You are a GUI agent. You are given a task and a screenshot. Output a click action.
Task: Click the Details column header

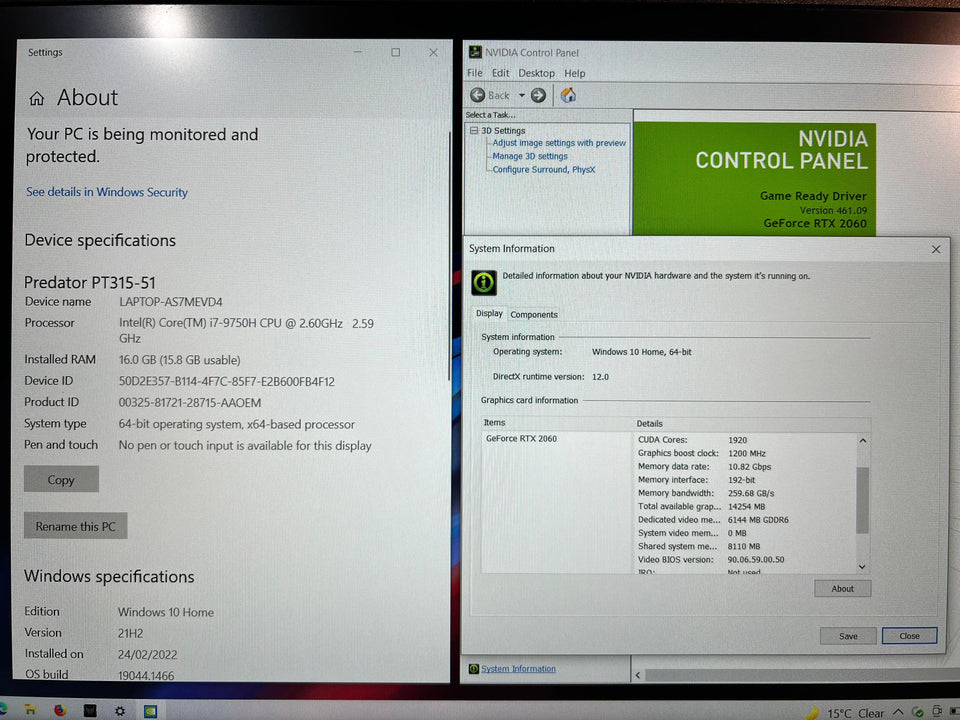click(x=649, y=423)
